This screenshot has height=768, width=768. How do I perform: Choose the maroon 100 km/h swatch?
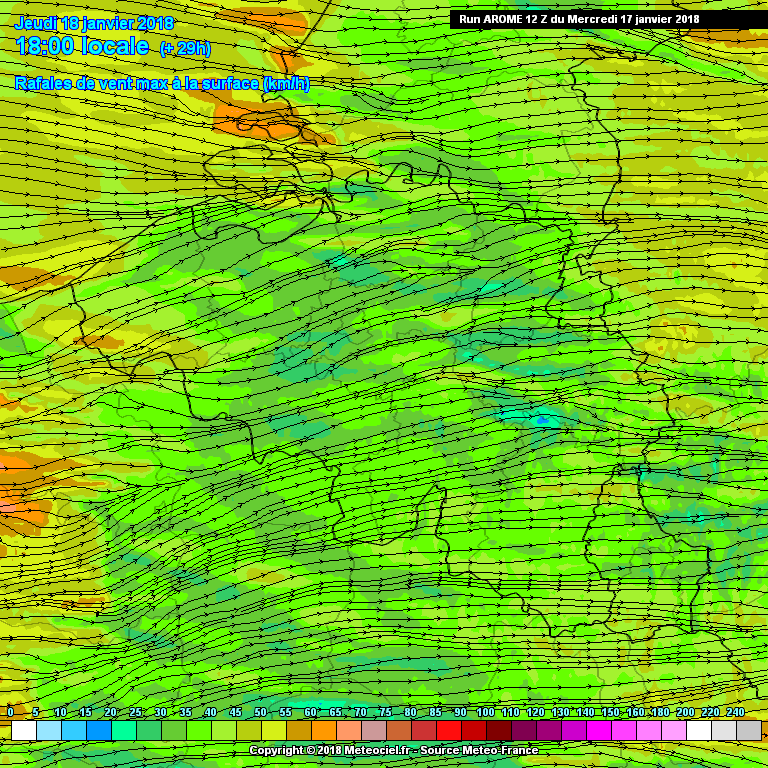click(x=499, y=730)
